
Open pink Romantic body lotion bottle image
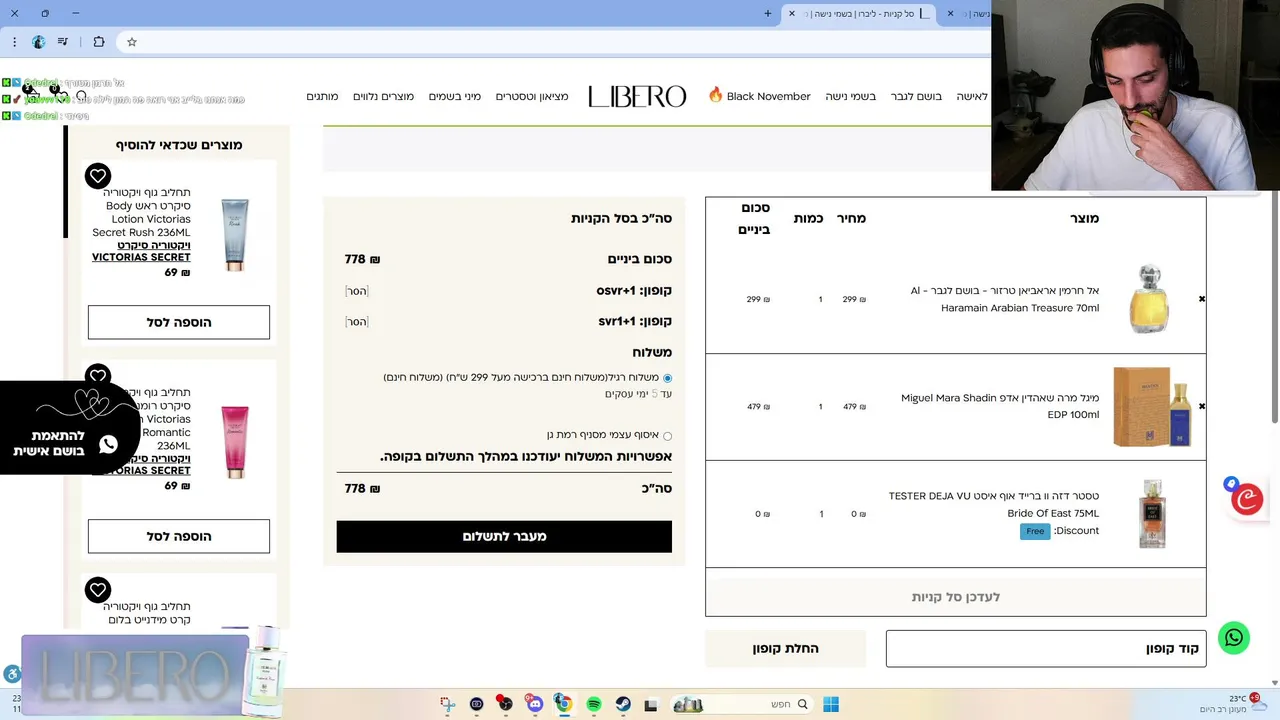coord(235,441)
